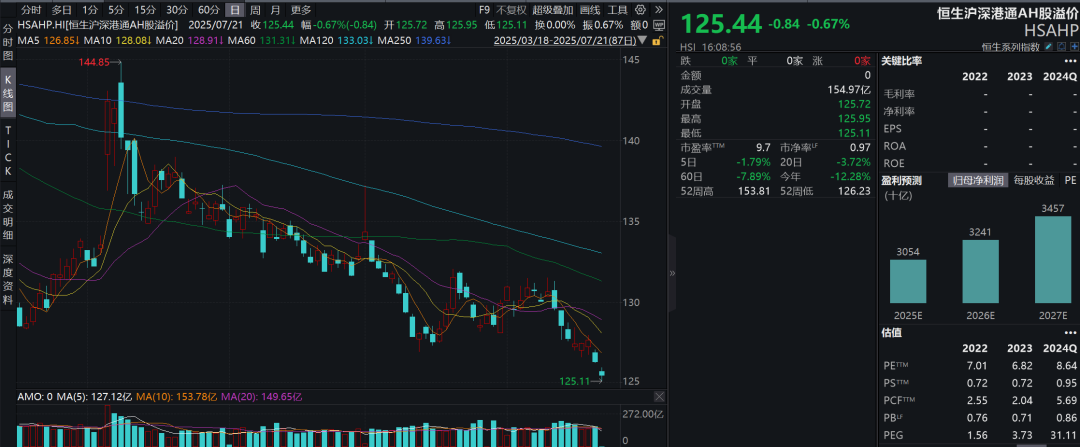Select the 每股收益 forecast tab

[1034, 180]
